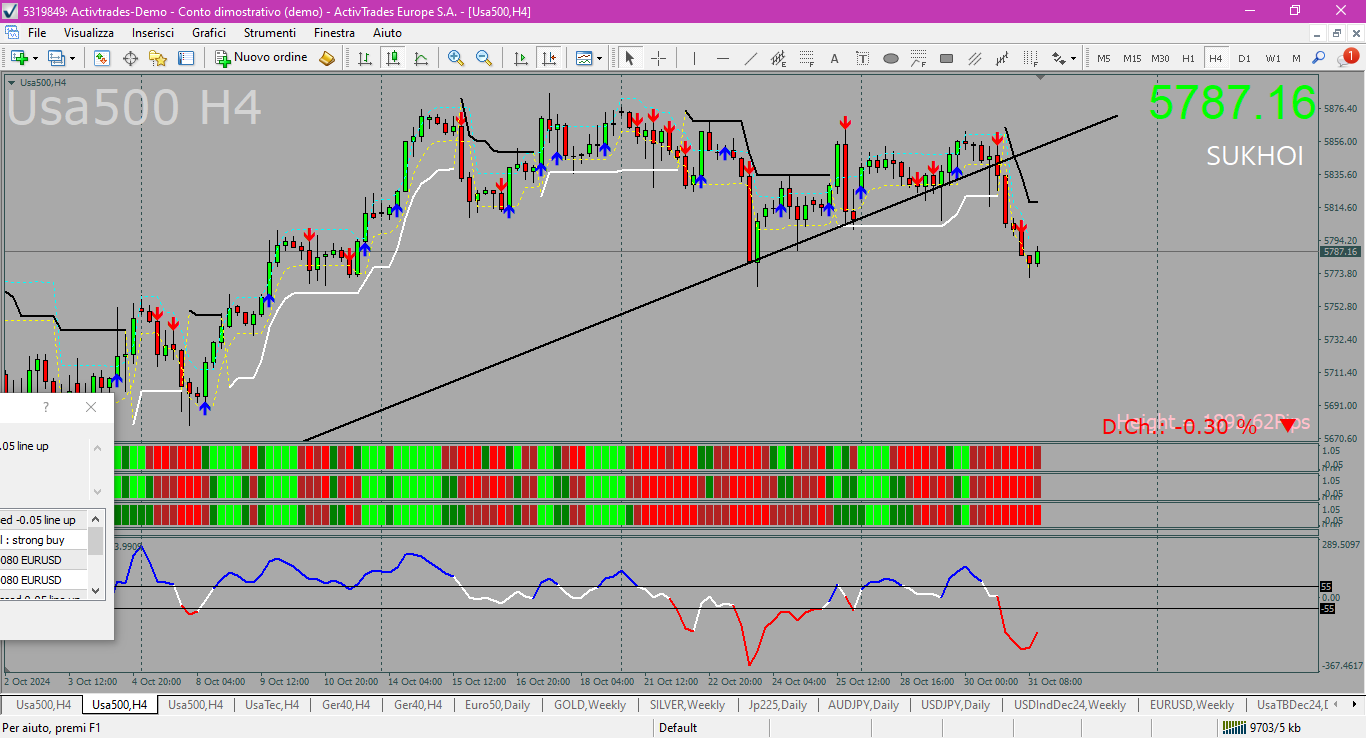Switch chart to bar chart mode

click(365, 58)
